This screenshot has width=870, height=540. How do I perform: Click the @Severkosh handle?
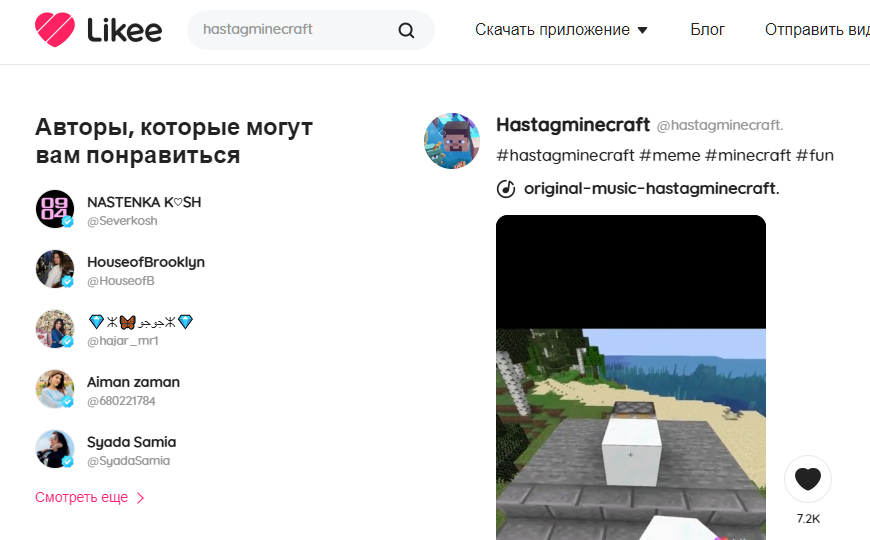[122, 221]
